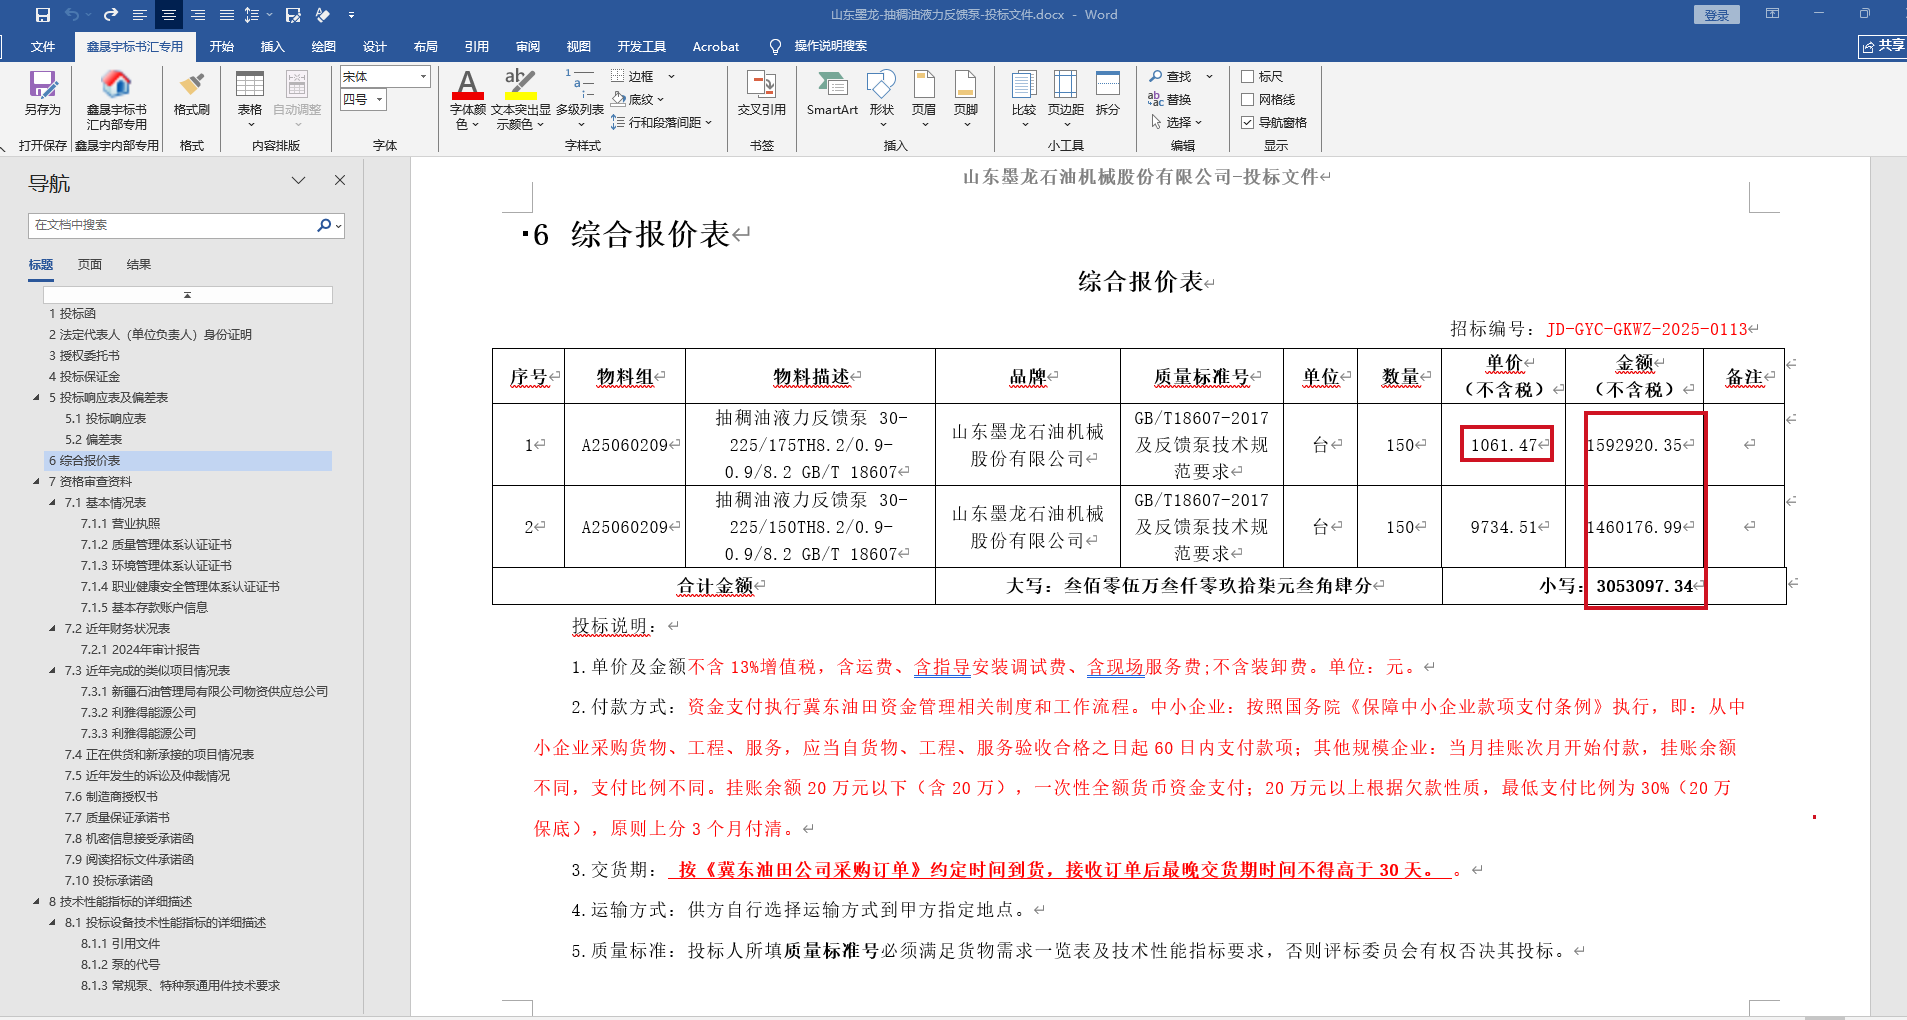The width and height of the screenshot is (1907, 1020).
Task: Click the 共享 share button
Action: click(1883, 46)
